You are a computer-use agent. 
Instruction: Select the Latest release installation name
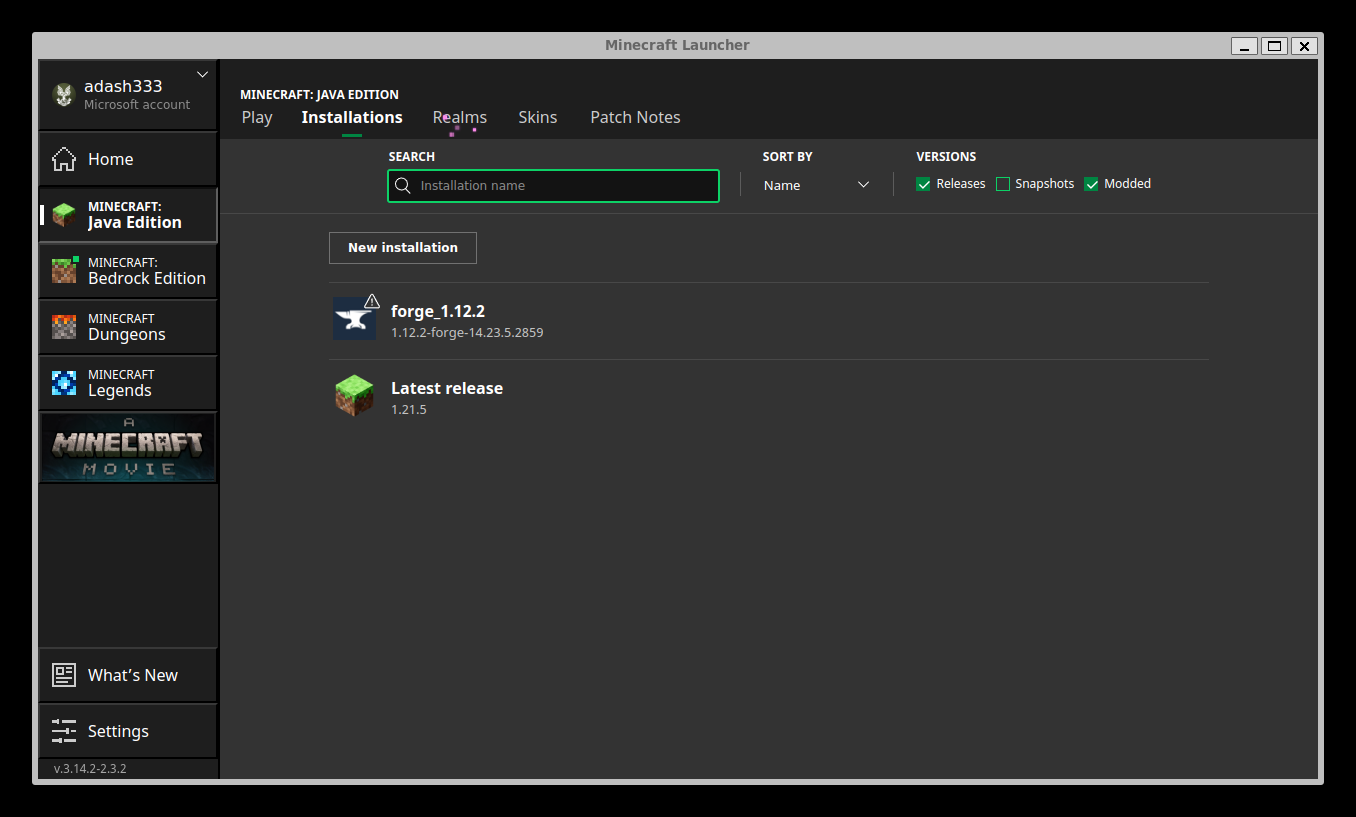pyautogui.click(x=447, y=388)
